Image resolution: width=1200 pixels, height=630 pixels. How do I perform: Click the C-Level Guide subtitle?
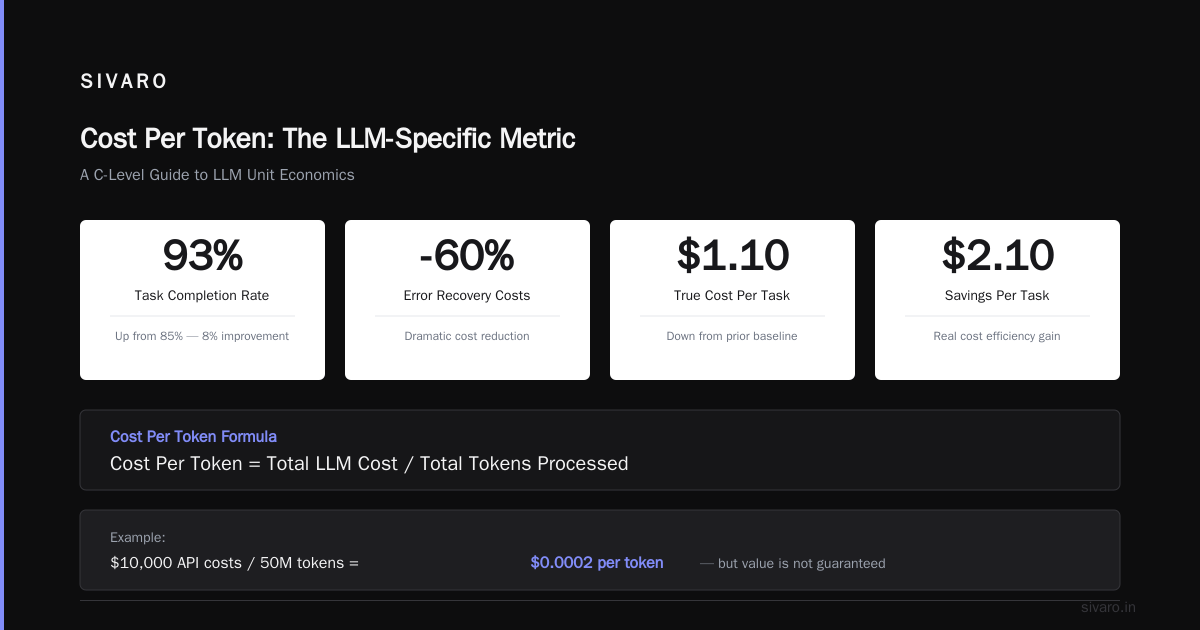(217, 175)
